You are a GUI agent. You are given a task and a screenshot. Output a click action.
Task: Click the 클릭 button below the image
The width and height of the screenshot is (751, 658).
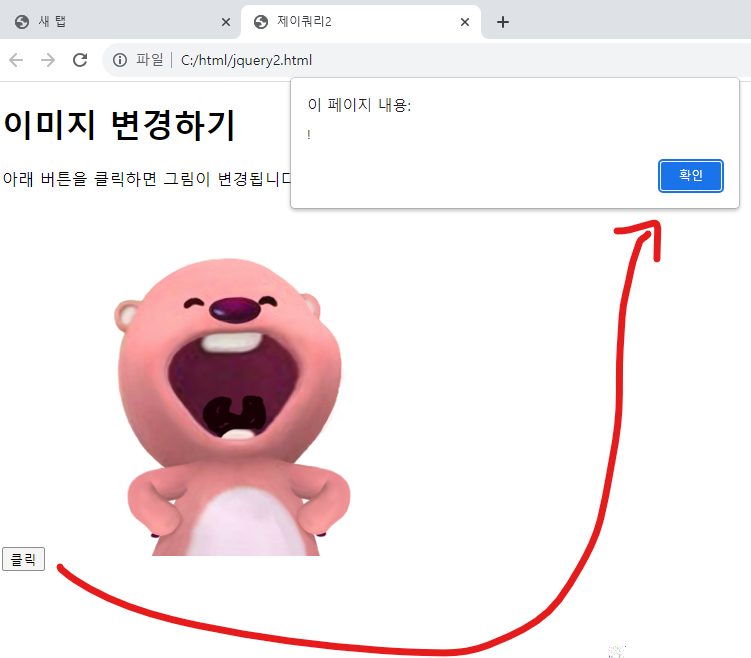23,559
